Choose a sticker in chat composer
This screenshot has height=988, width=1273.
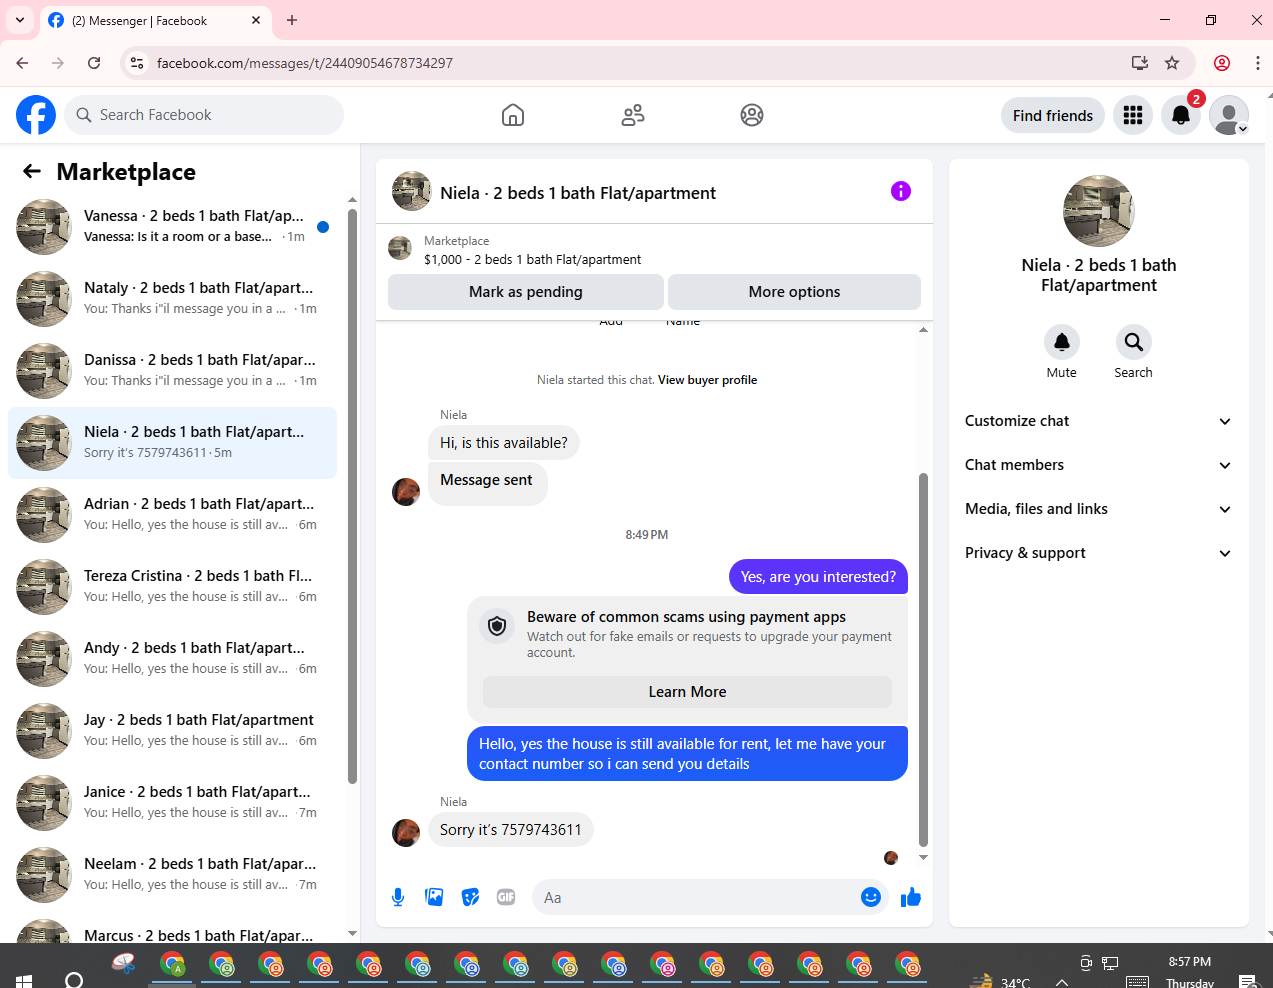click(x=470, y=897)
